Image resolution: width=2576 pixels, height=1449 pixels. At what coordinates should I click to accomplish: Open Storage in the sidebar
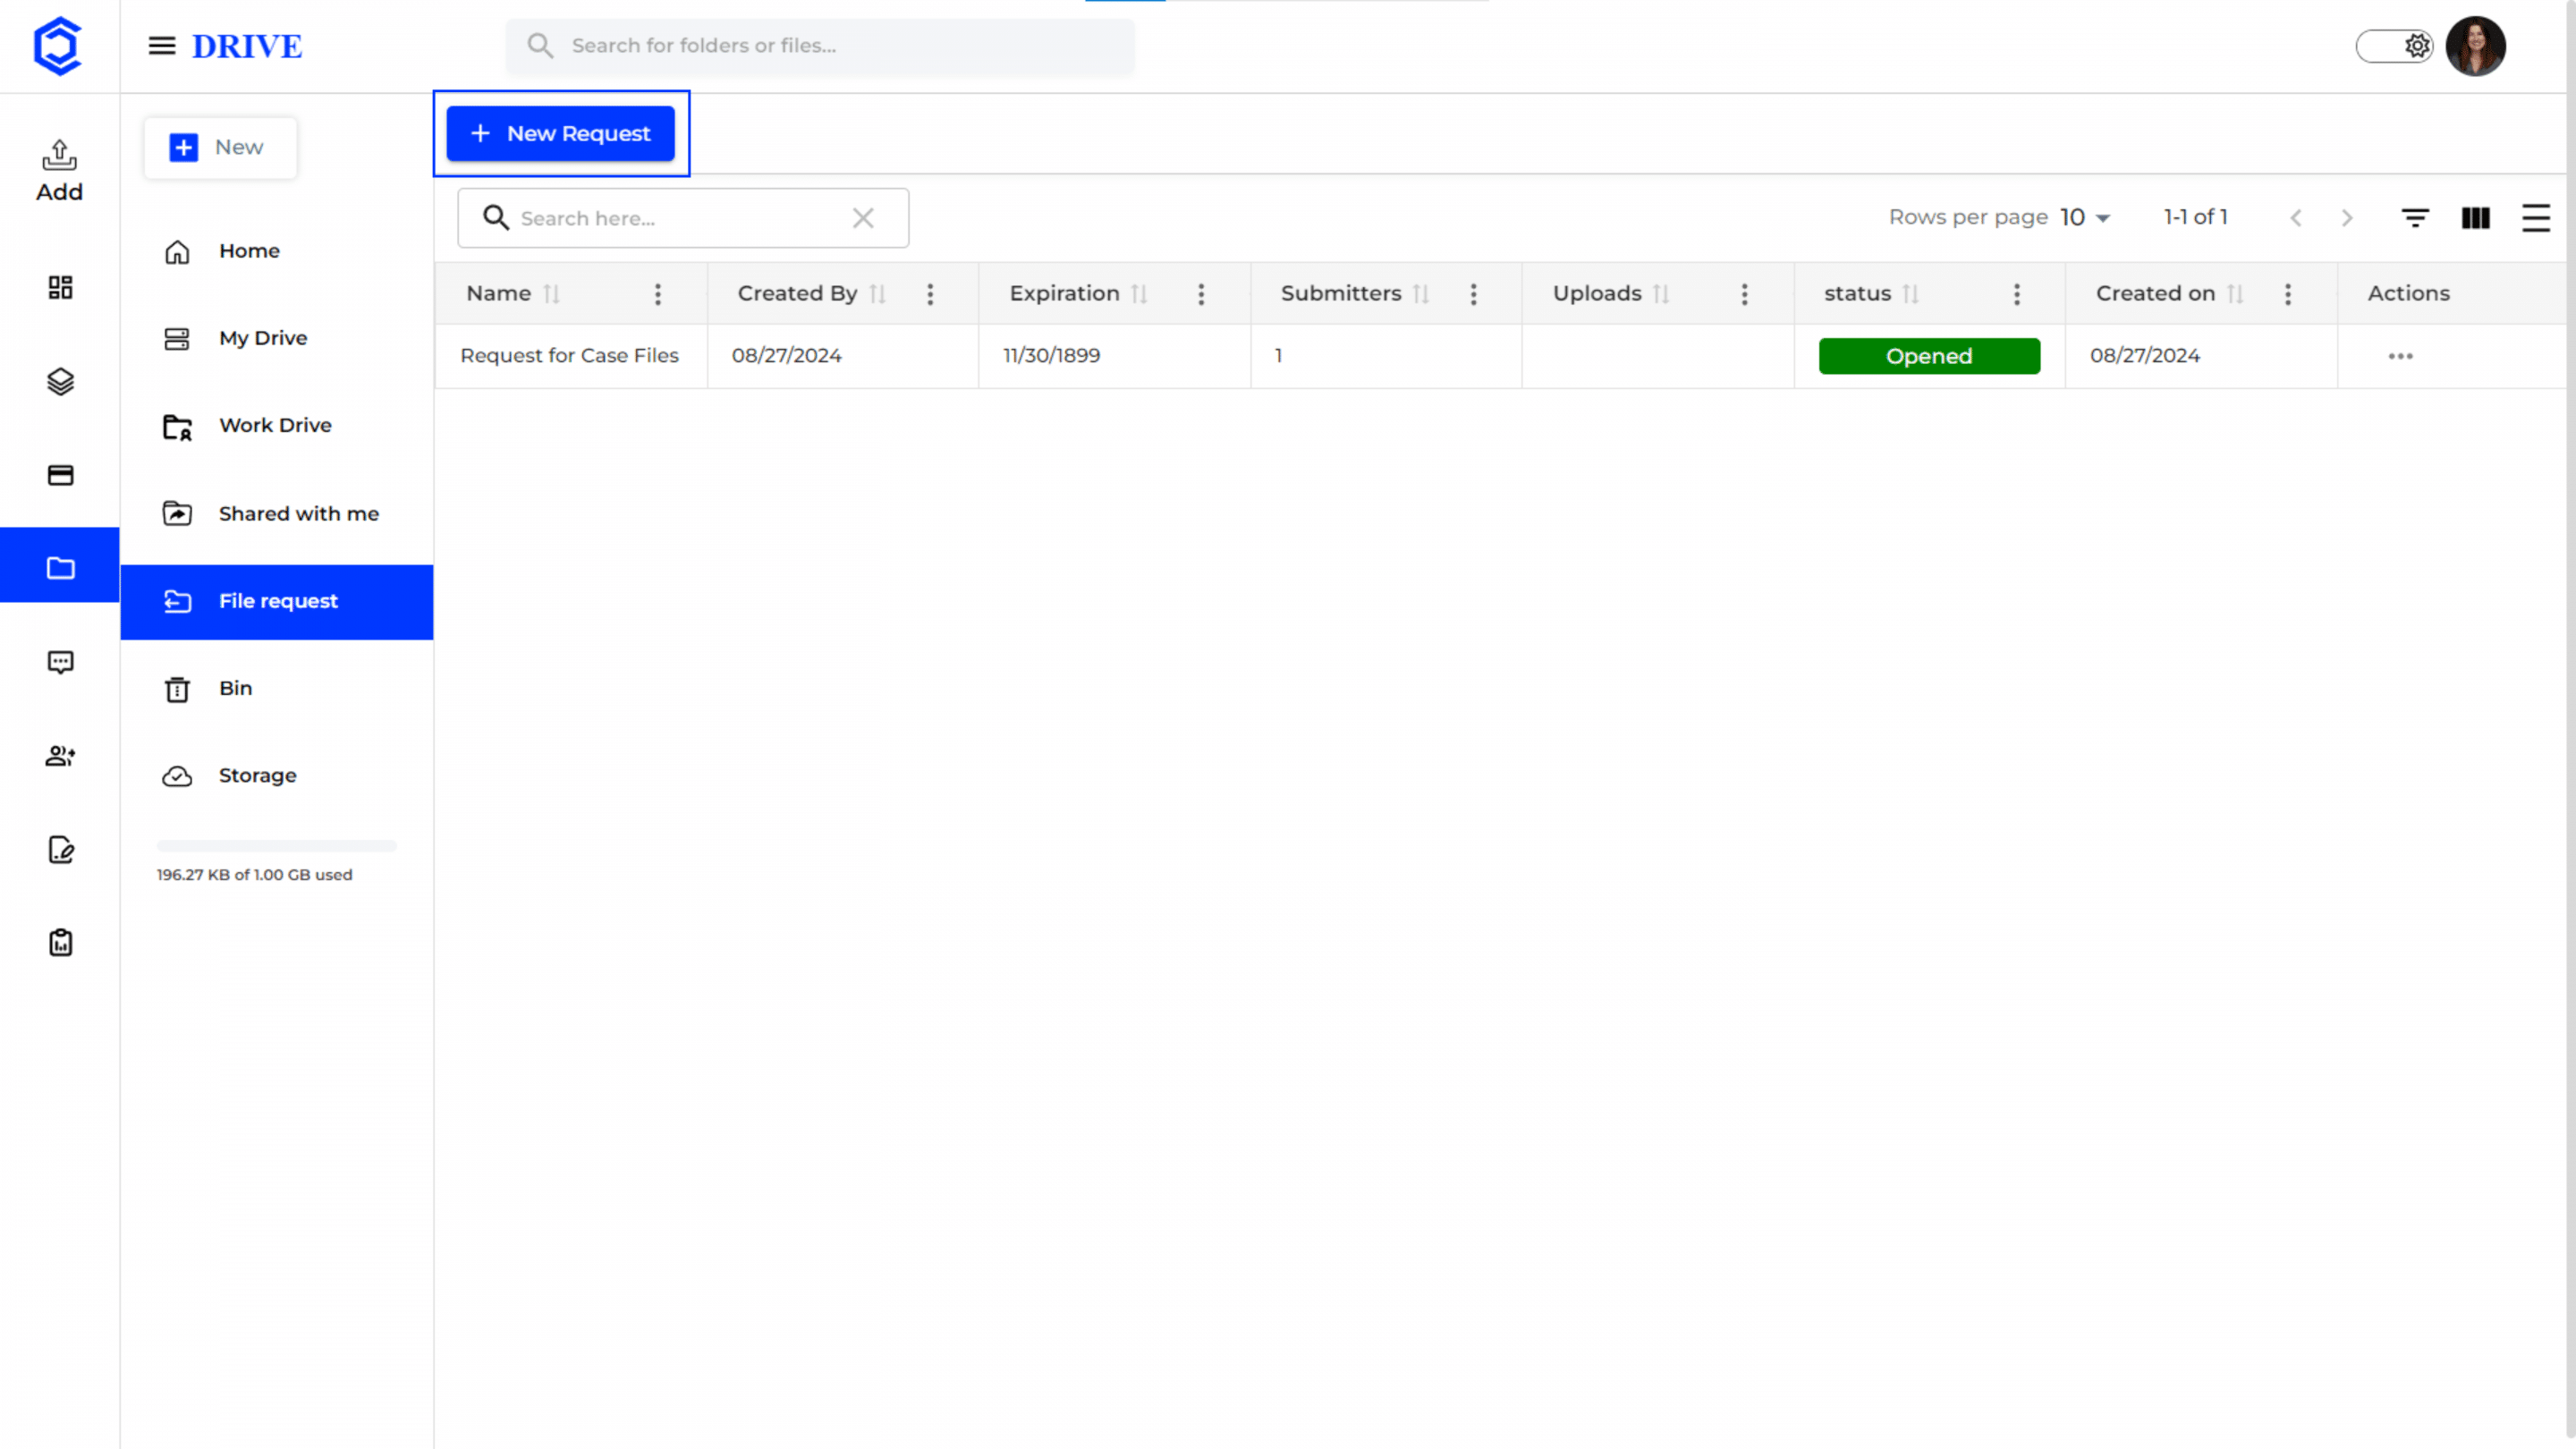(277, 776)
